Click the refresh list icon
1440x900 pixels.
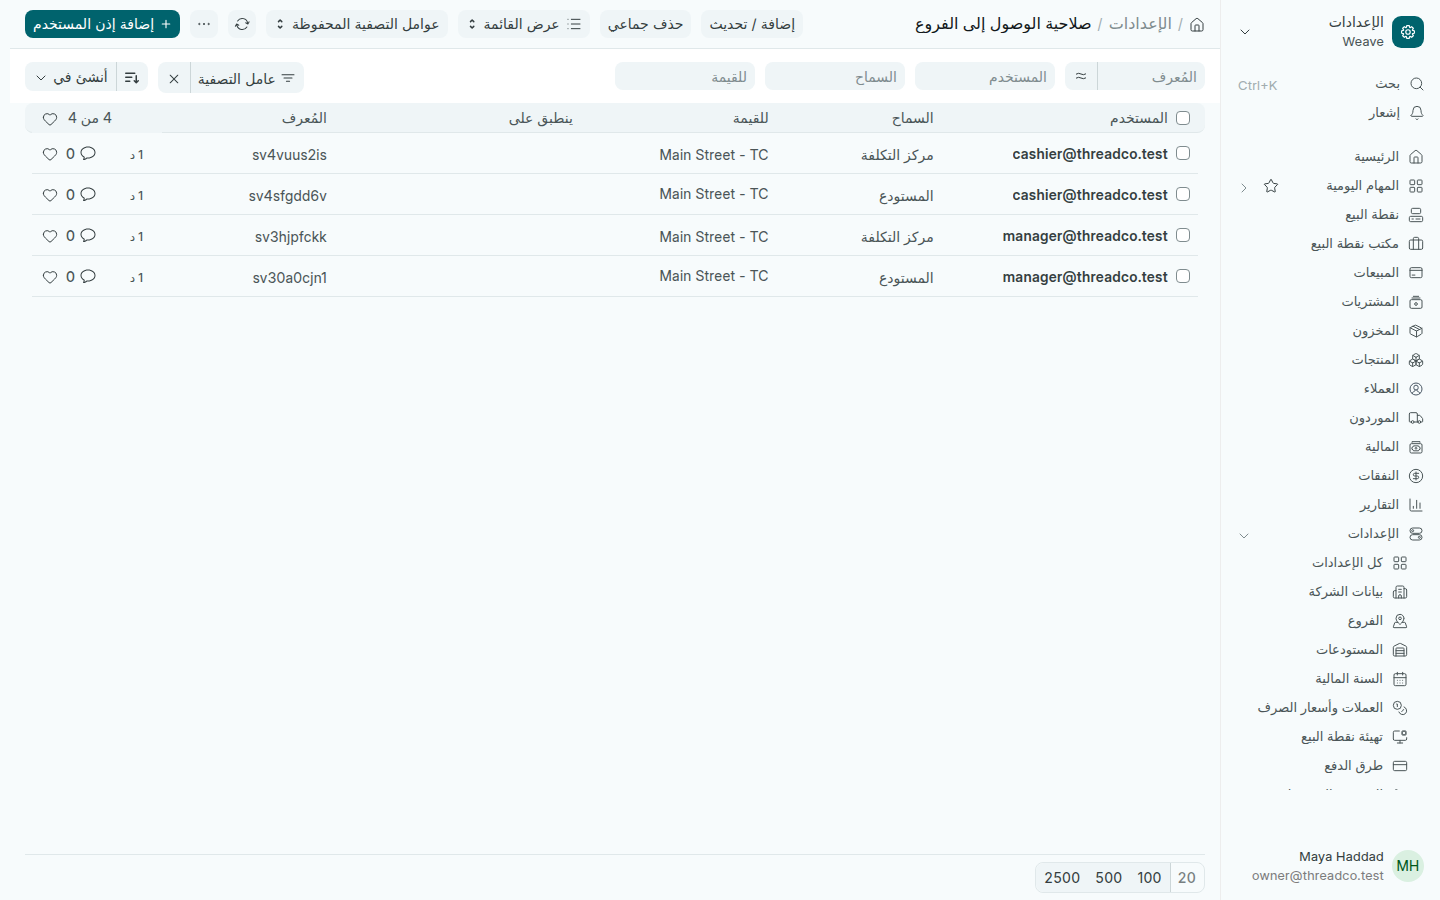click(242, 24)
